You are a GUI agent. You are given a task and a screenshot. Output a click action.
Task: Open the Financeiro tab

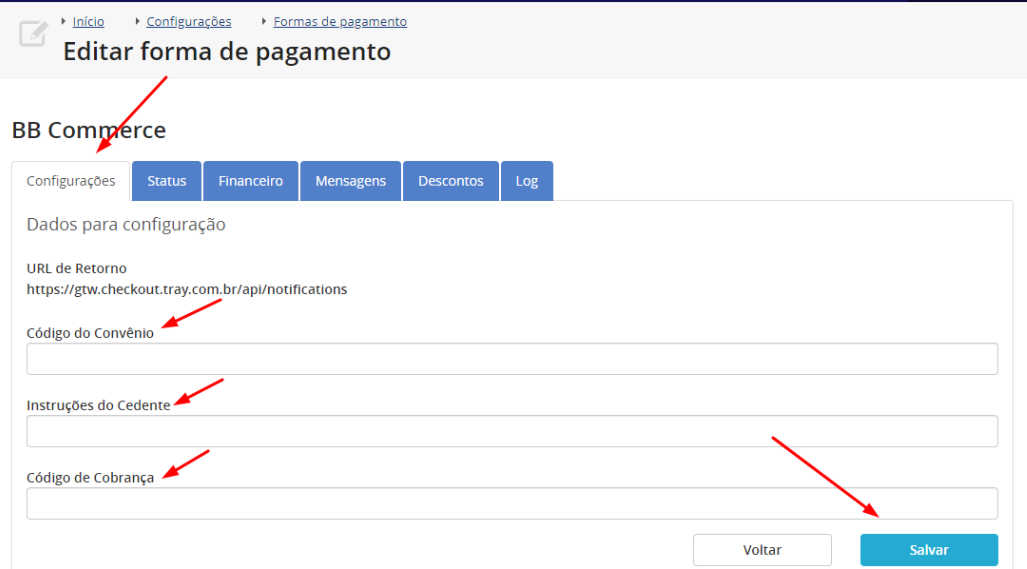pos(251,181)
